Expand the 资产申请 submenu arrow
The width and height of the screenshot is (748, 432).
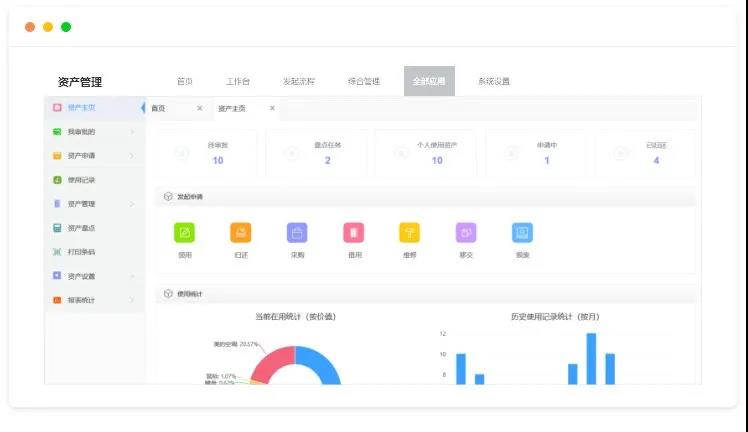(x=132, y=156)
